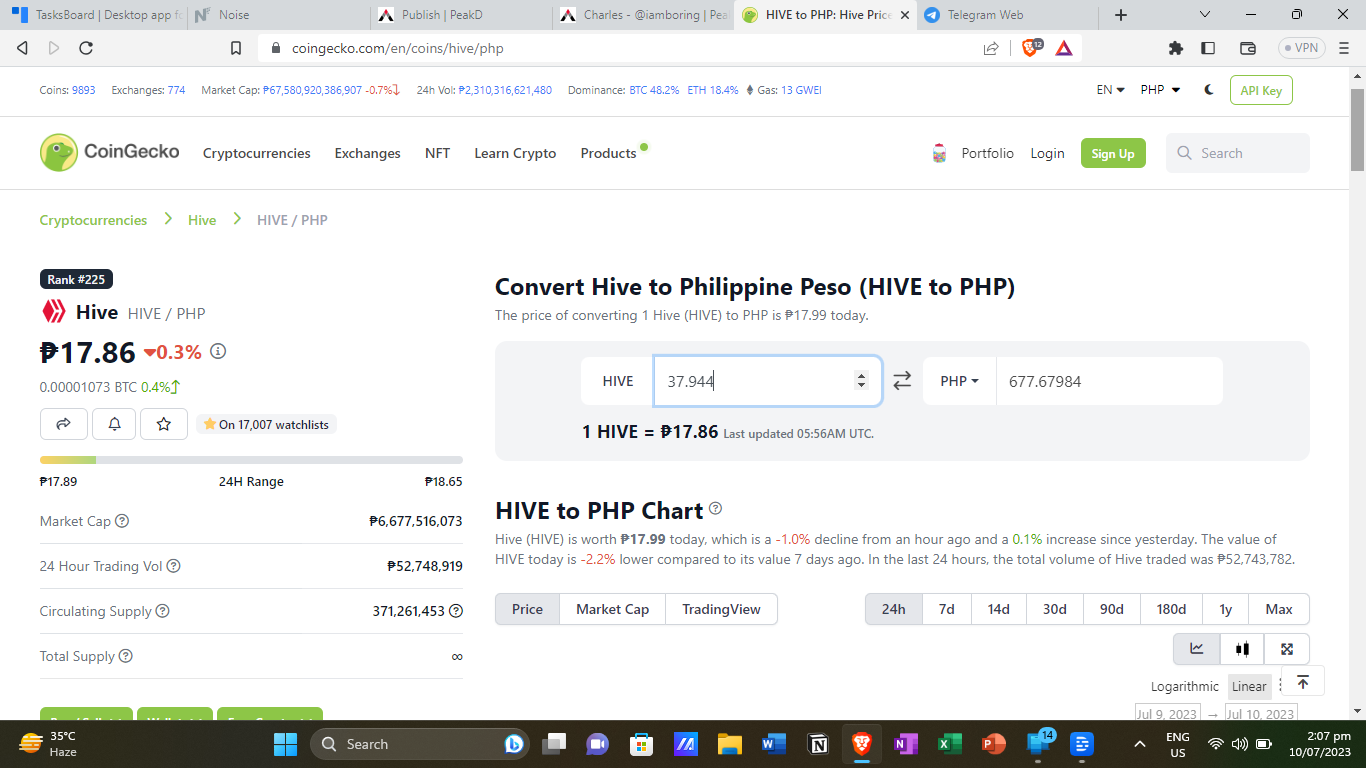
Task: Expand the chart to fullscreen
Action: point(1287,649)
